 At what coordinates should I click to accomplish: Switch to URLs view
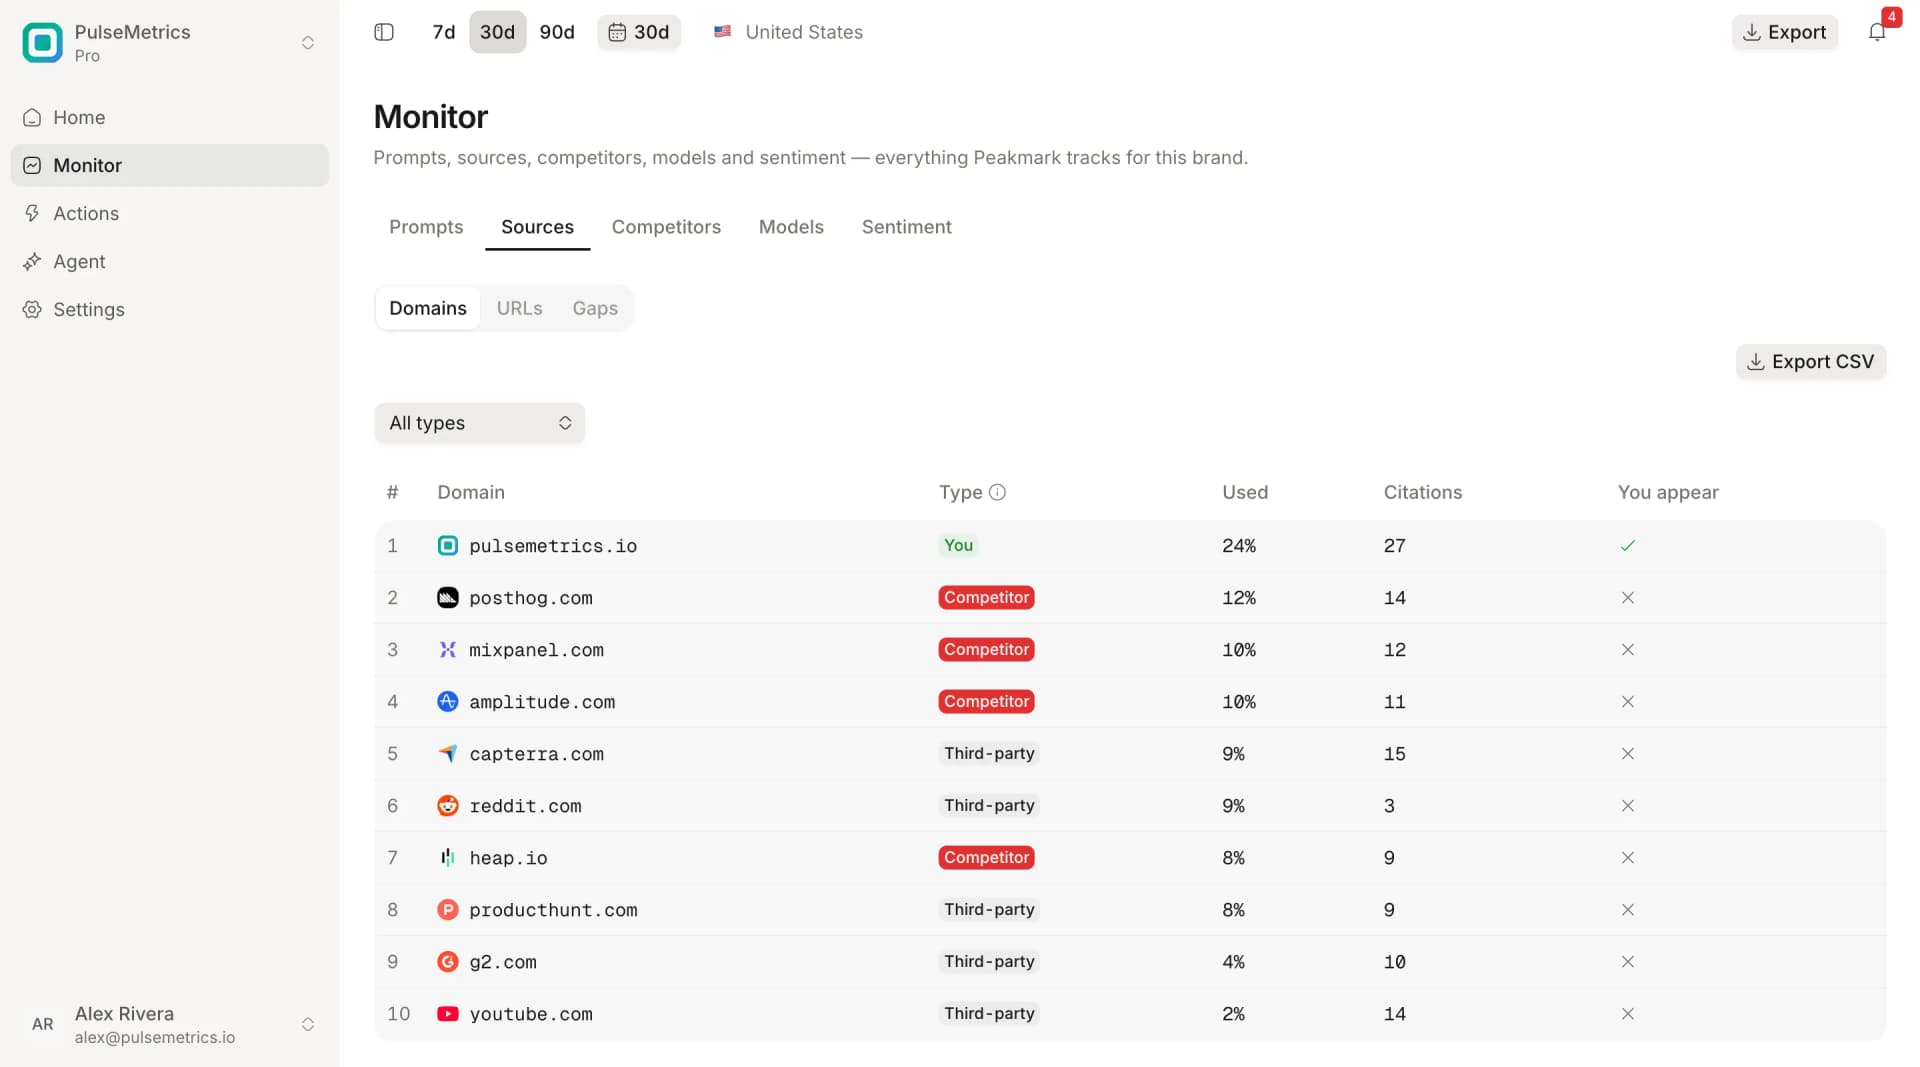click(520, 308)
